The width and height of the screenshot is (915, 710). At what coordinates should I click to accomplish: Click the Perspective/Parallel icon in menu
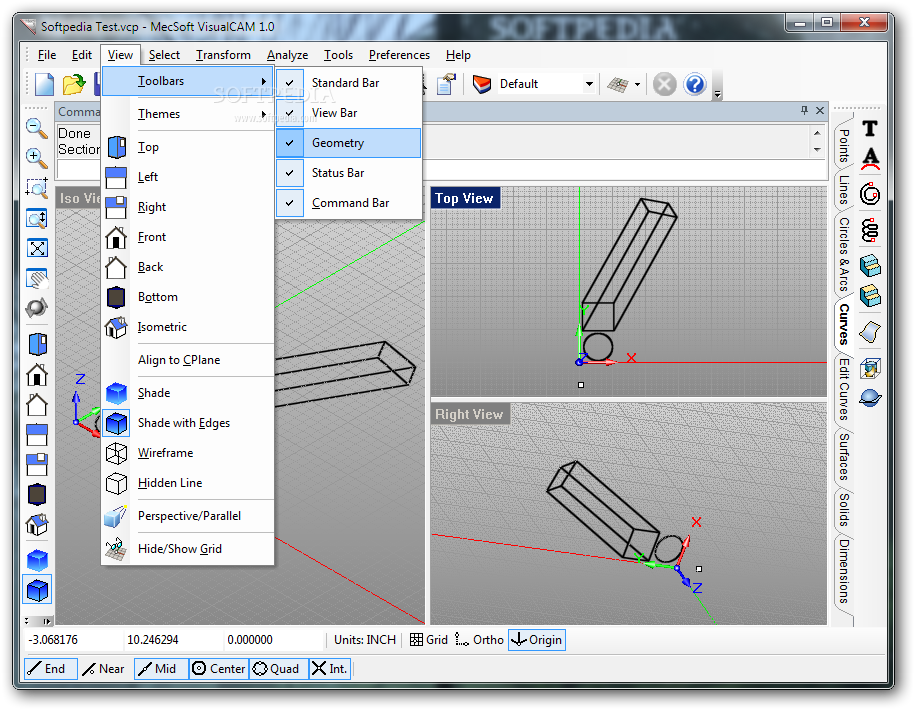(x=116, y=516)
